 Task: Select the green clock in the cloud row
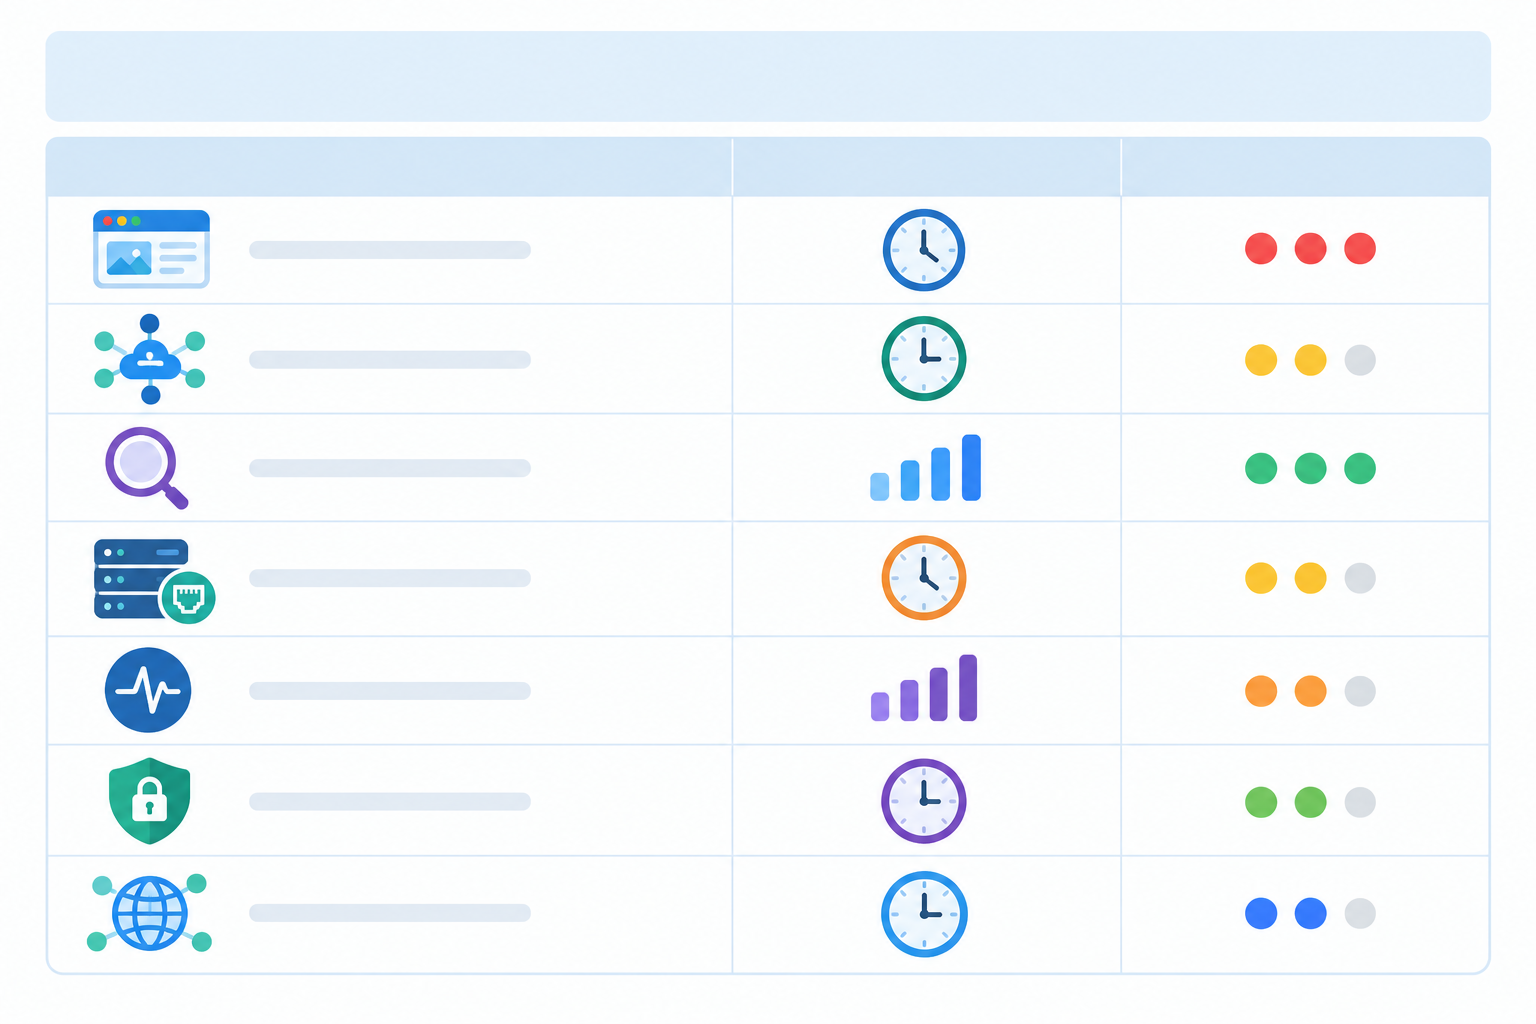[924, 359]
